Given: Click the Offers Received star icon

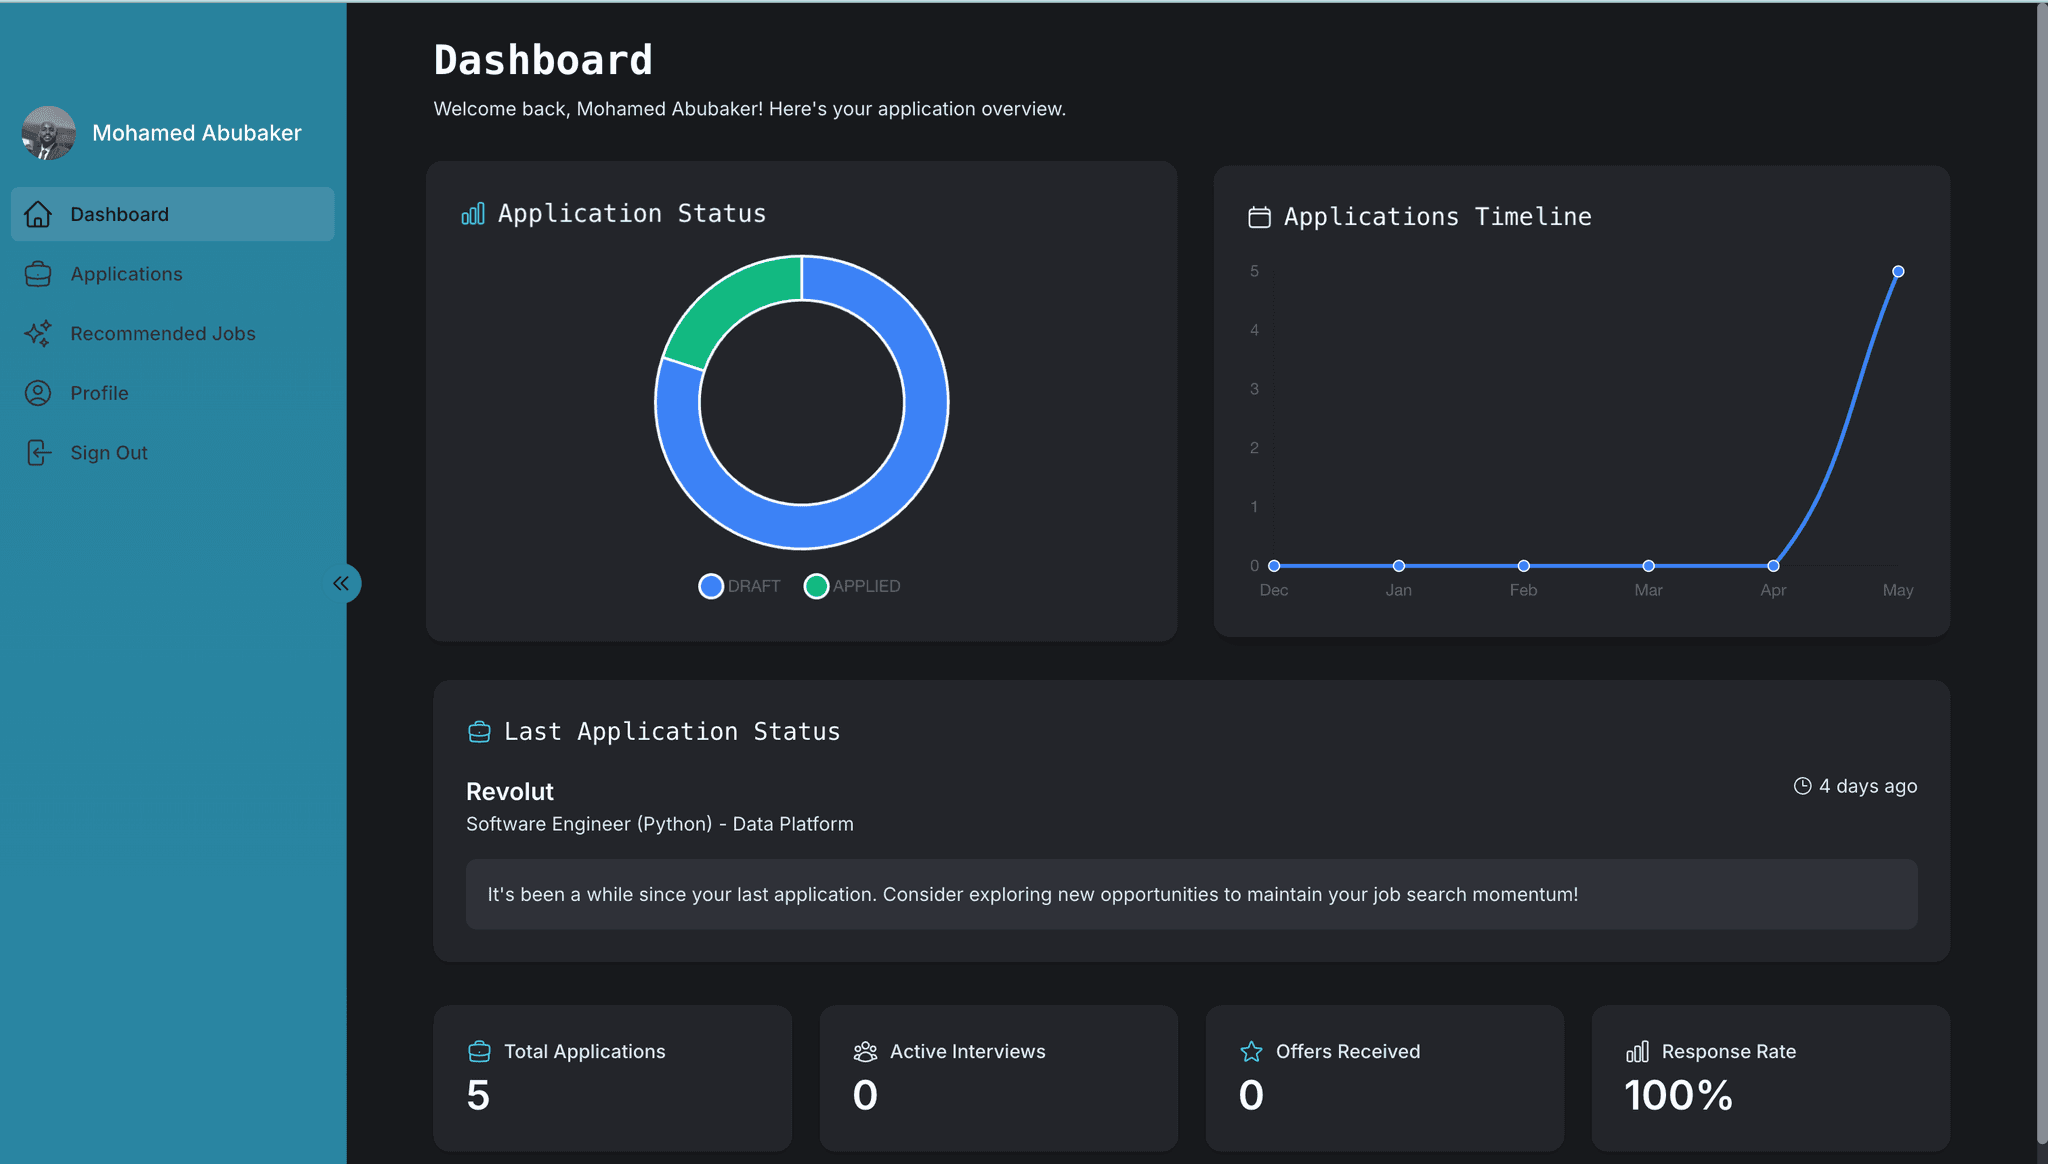Looking at the screenshot, I should 1251,1051.
